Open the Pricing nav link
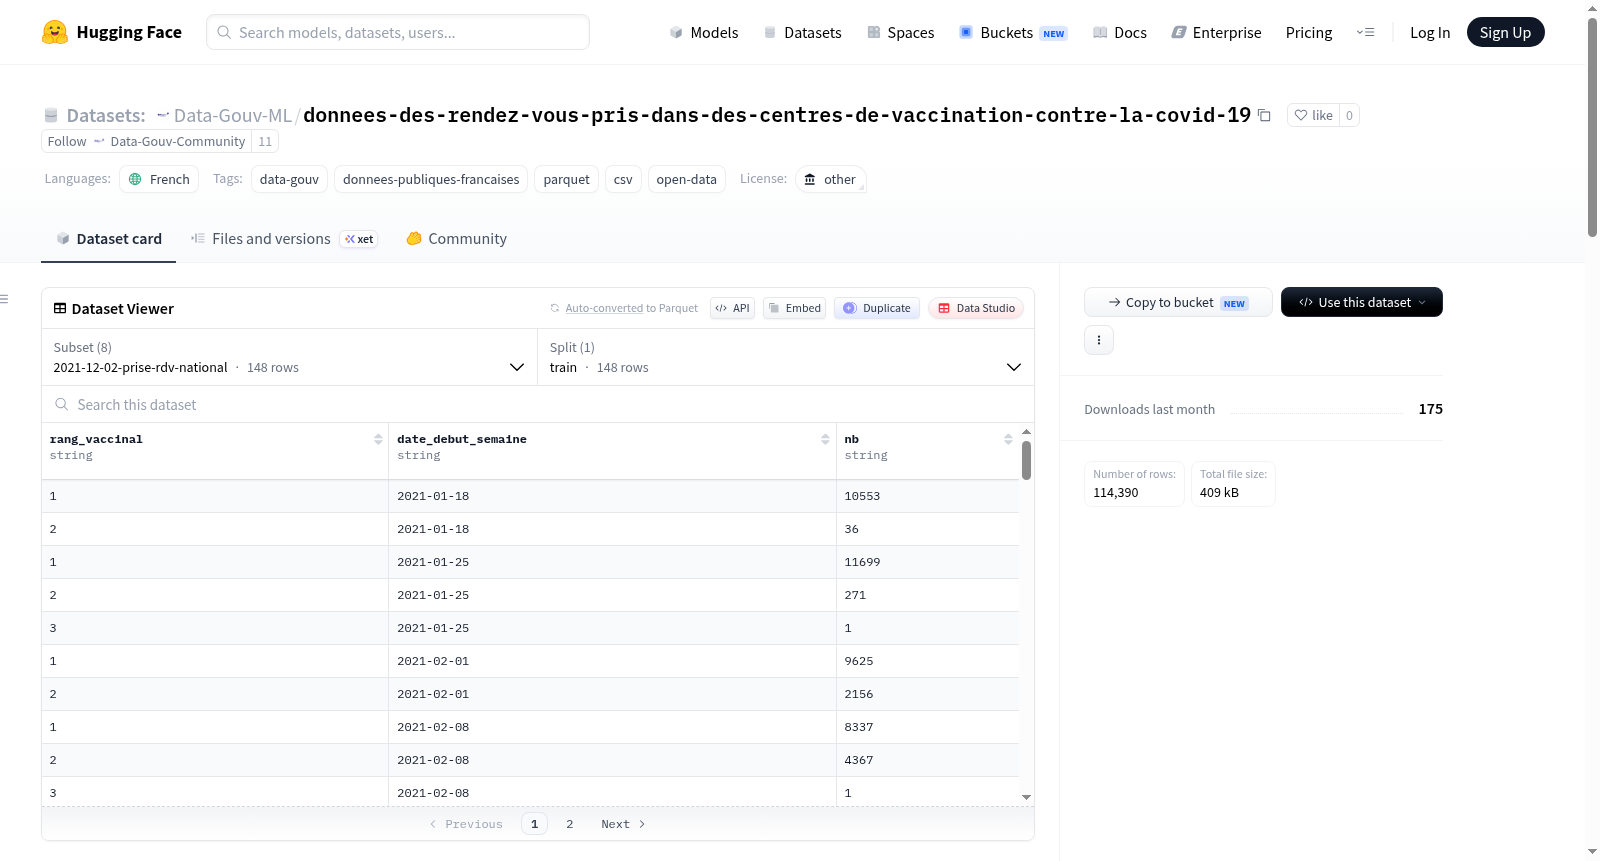 coord(1309,32)
